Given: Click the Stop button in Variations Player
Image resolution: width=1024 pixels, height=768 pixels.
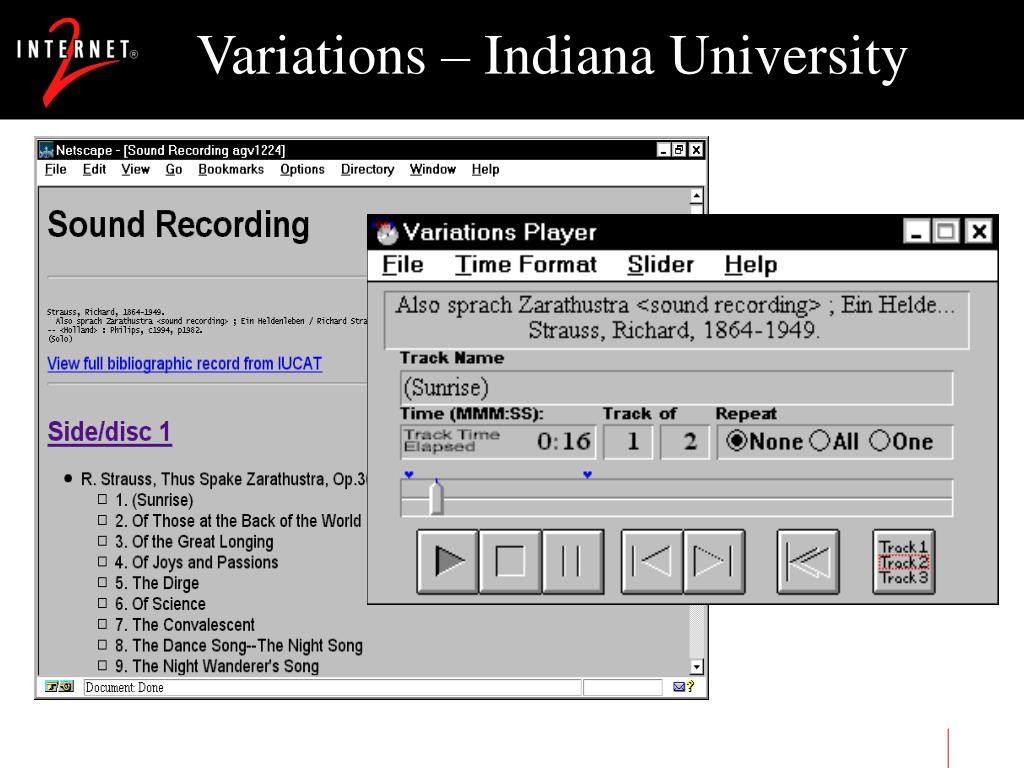Looking at the screenshot, I should click(510, 562).
